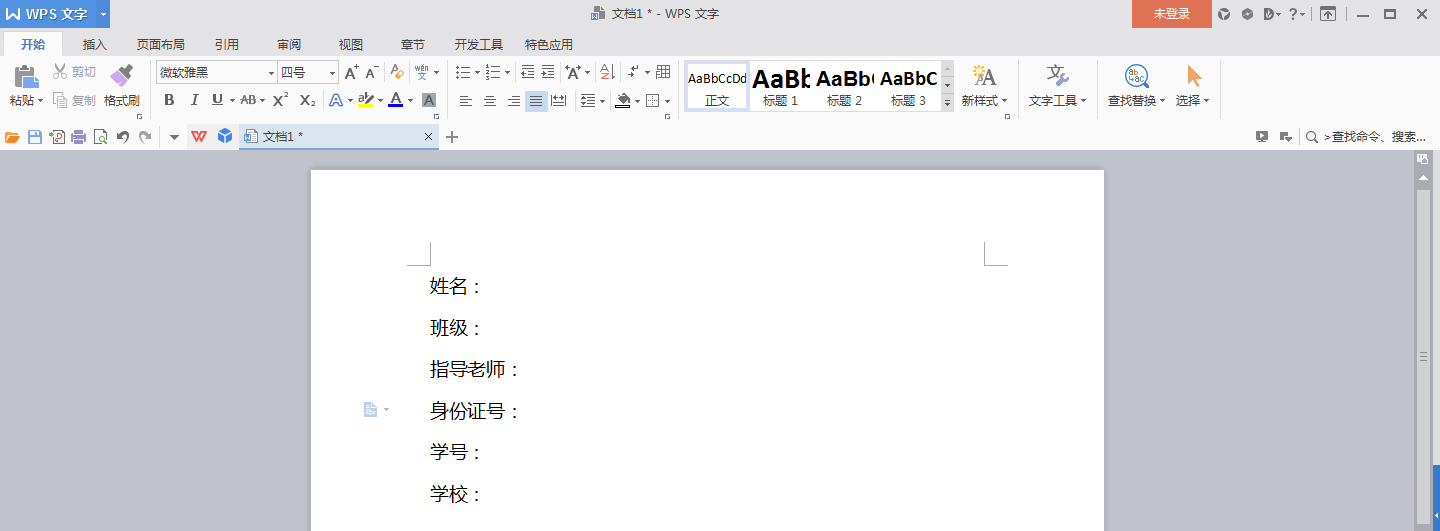Insert numbered list
This screenshot has height=531, width=1440.
tap(492, 72)
